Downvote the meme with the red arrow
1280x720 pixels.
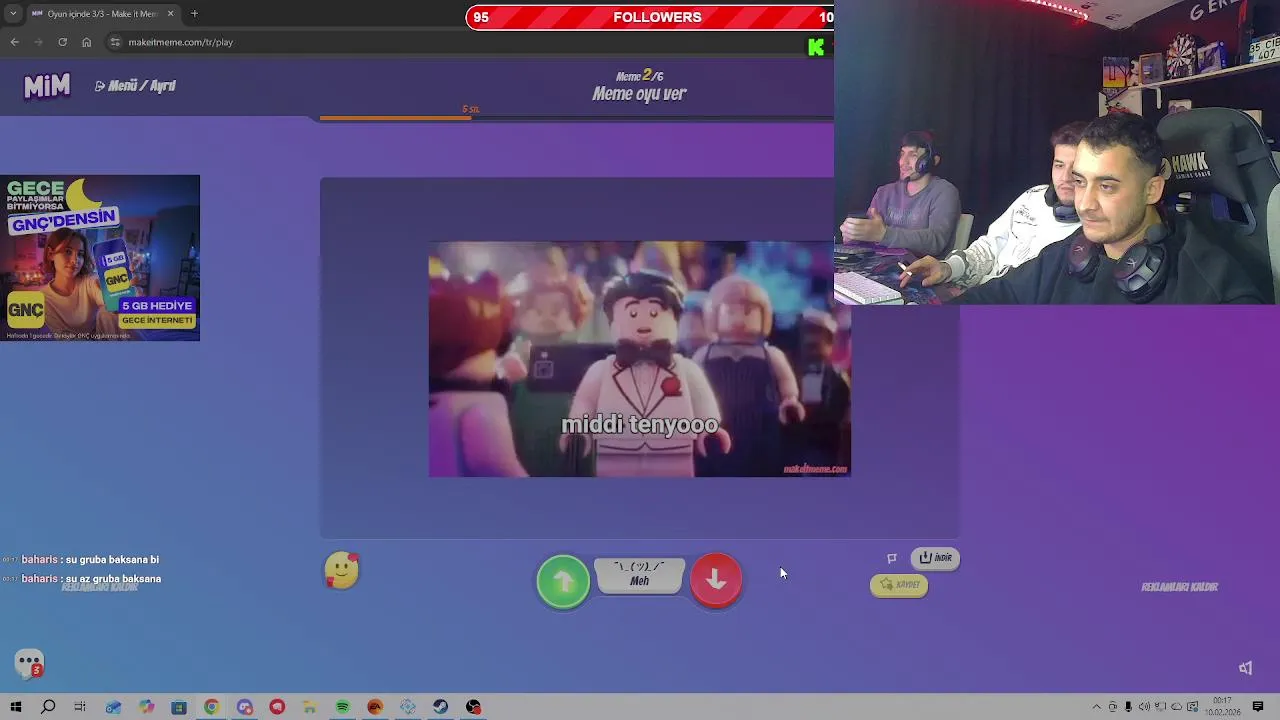pos(716,580)
